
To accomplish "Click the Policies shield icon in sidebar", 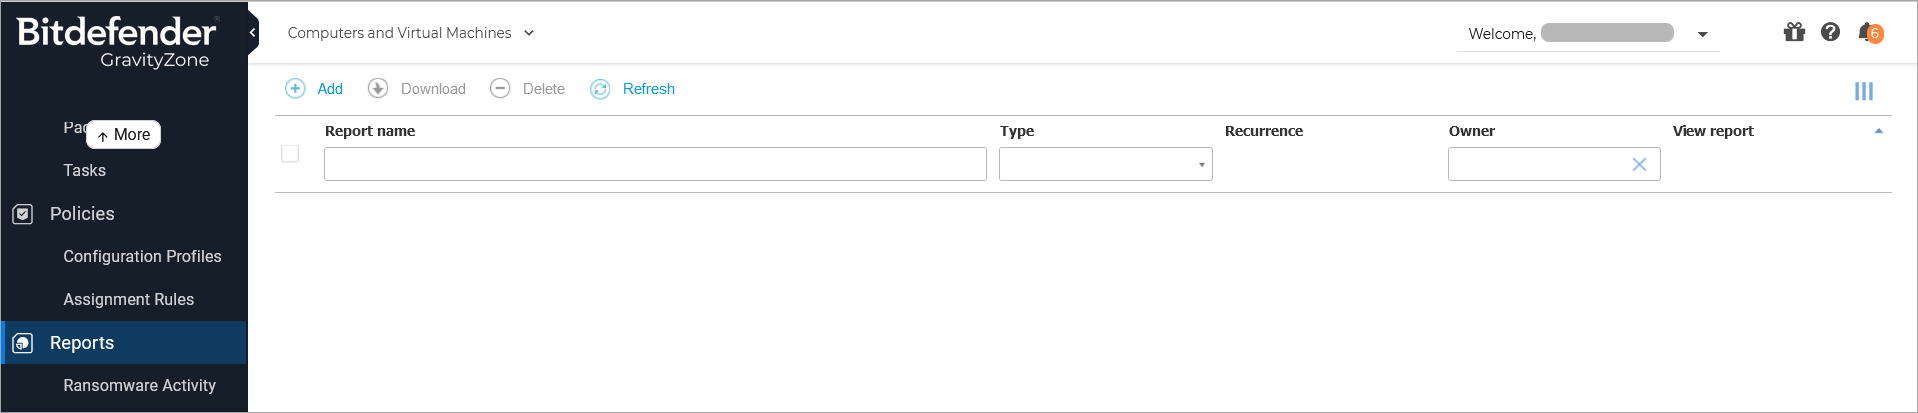I will (x=22, y=214).
